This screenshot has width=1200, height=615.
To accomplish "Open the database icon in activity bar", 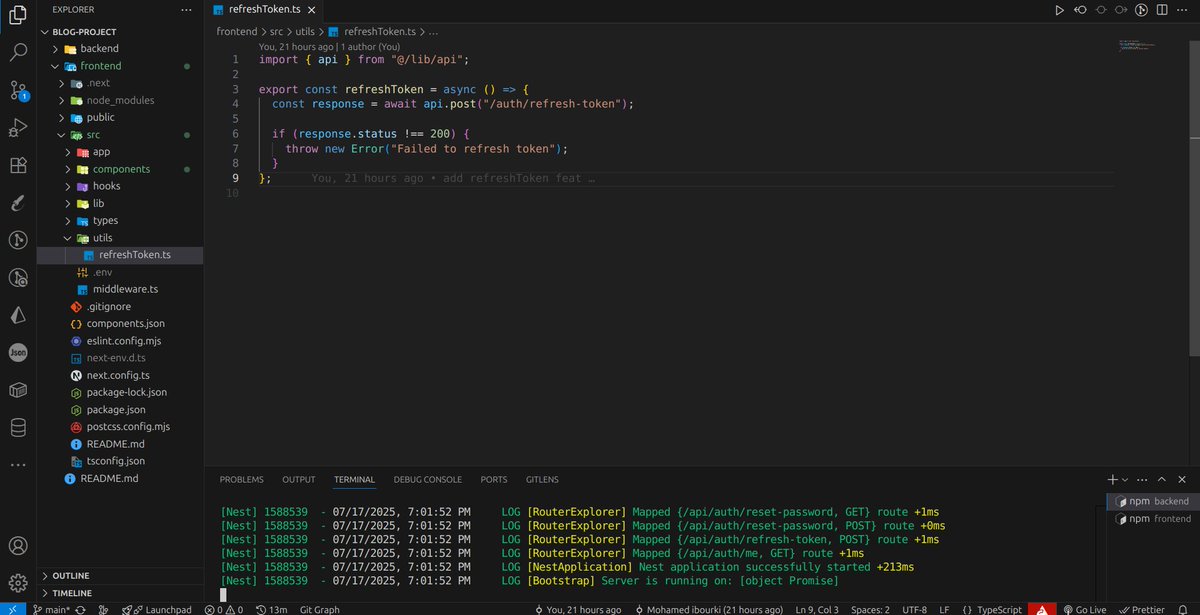I will tap(17, 427).
